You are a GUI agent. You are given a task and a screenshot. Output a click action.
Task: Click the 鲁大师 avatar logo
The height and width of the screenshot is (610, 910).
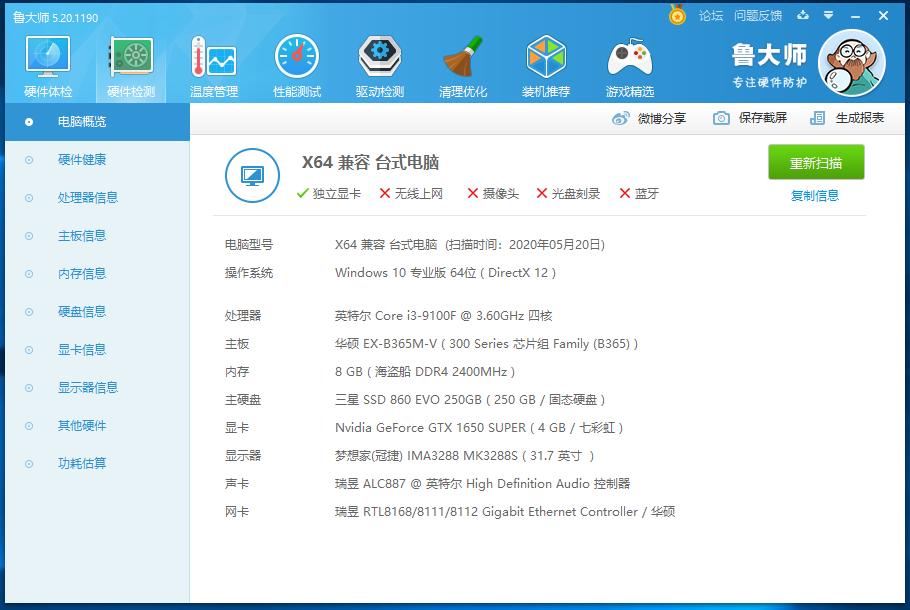[852, 62]
